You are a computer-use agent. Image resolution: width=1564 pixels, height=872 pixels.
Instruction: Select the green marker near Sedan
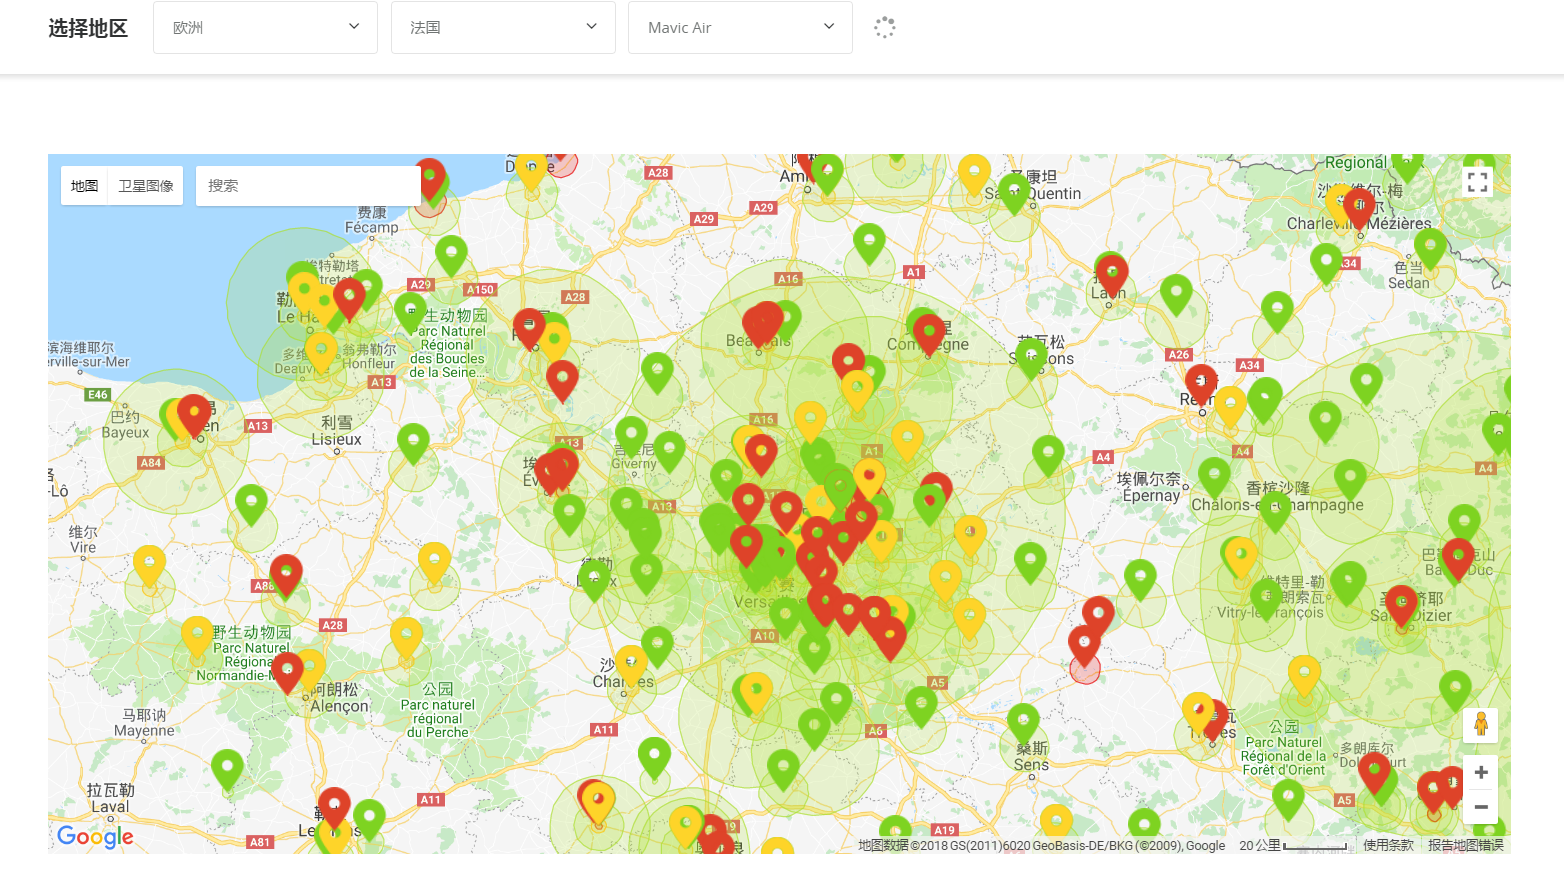pos(1430,249)
